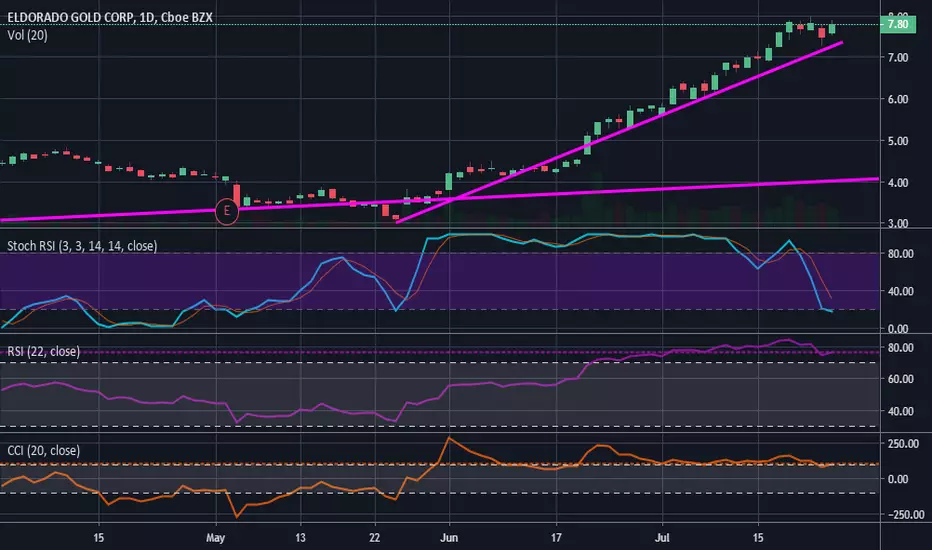Image resolution: width=932 pixels, height=550 pixels.
Task: Click the earnings 'E' marker circle
Action: (226, 211)
